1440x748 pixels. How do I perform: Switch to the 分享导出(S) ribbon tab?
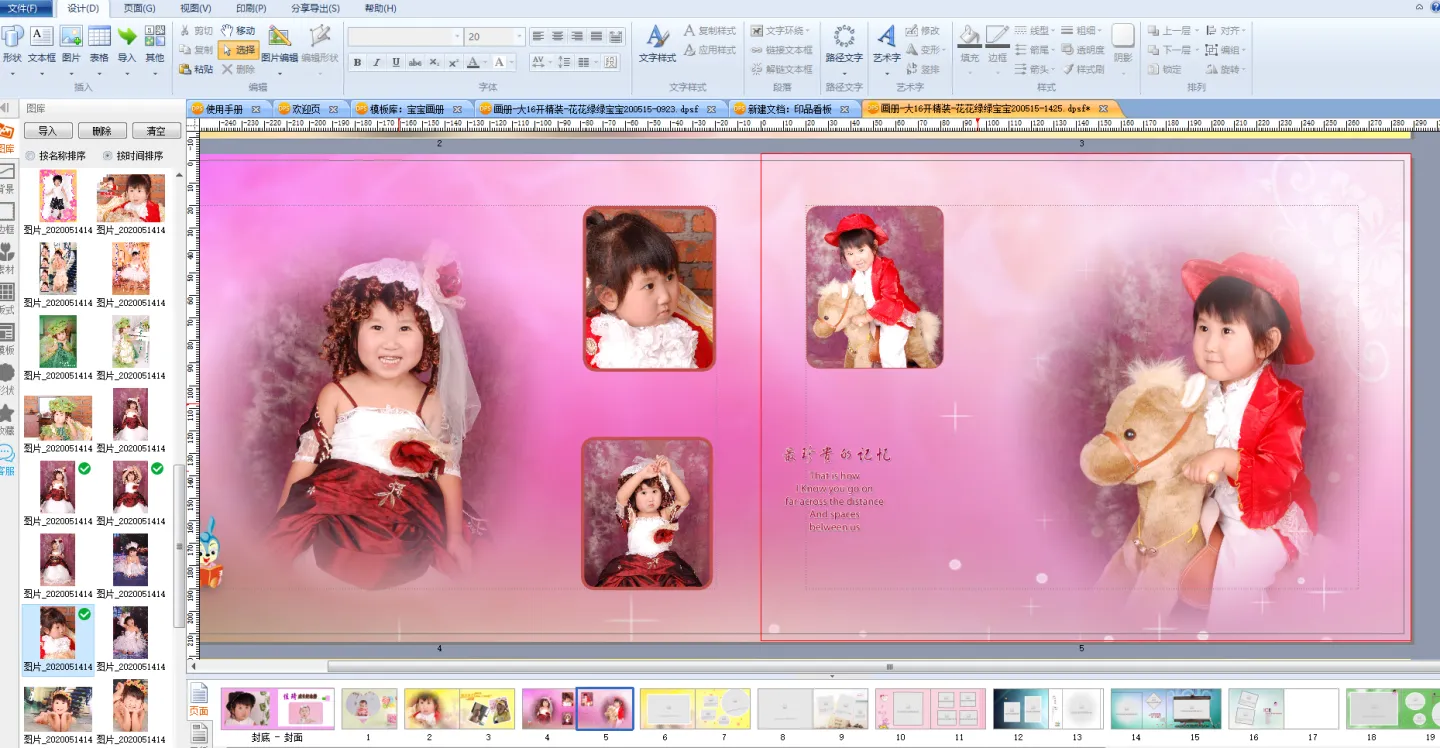point(315,8)
